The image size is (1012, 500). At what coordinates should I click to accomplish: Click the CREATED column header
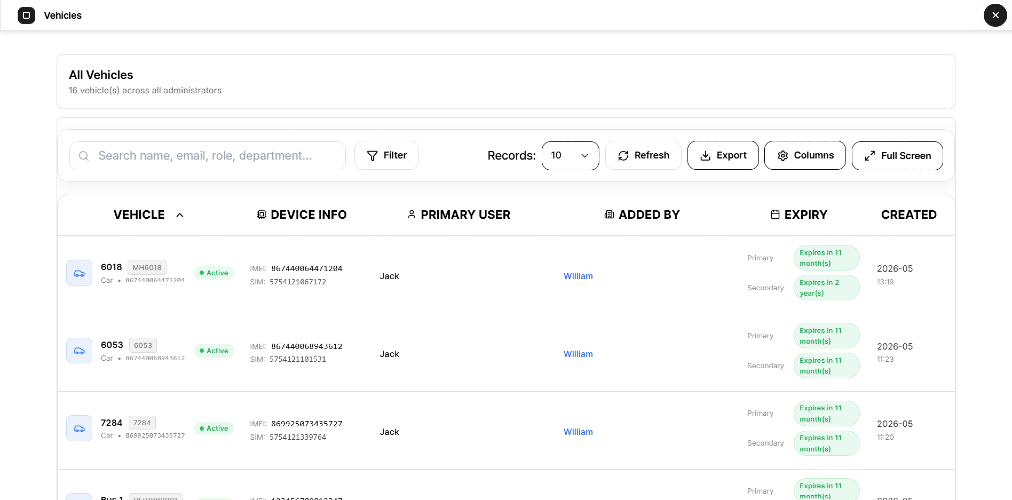tap(909, 215)
